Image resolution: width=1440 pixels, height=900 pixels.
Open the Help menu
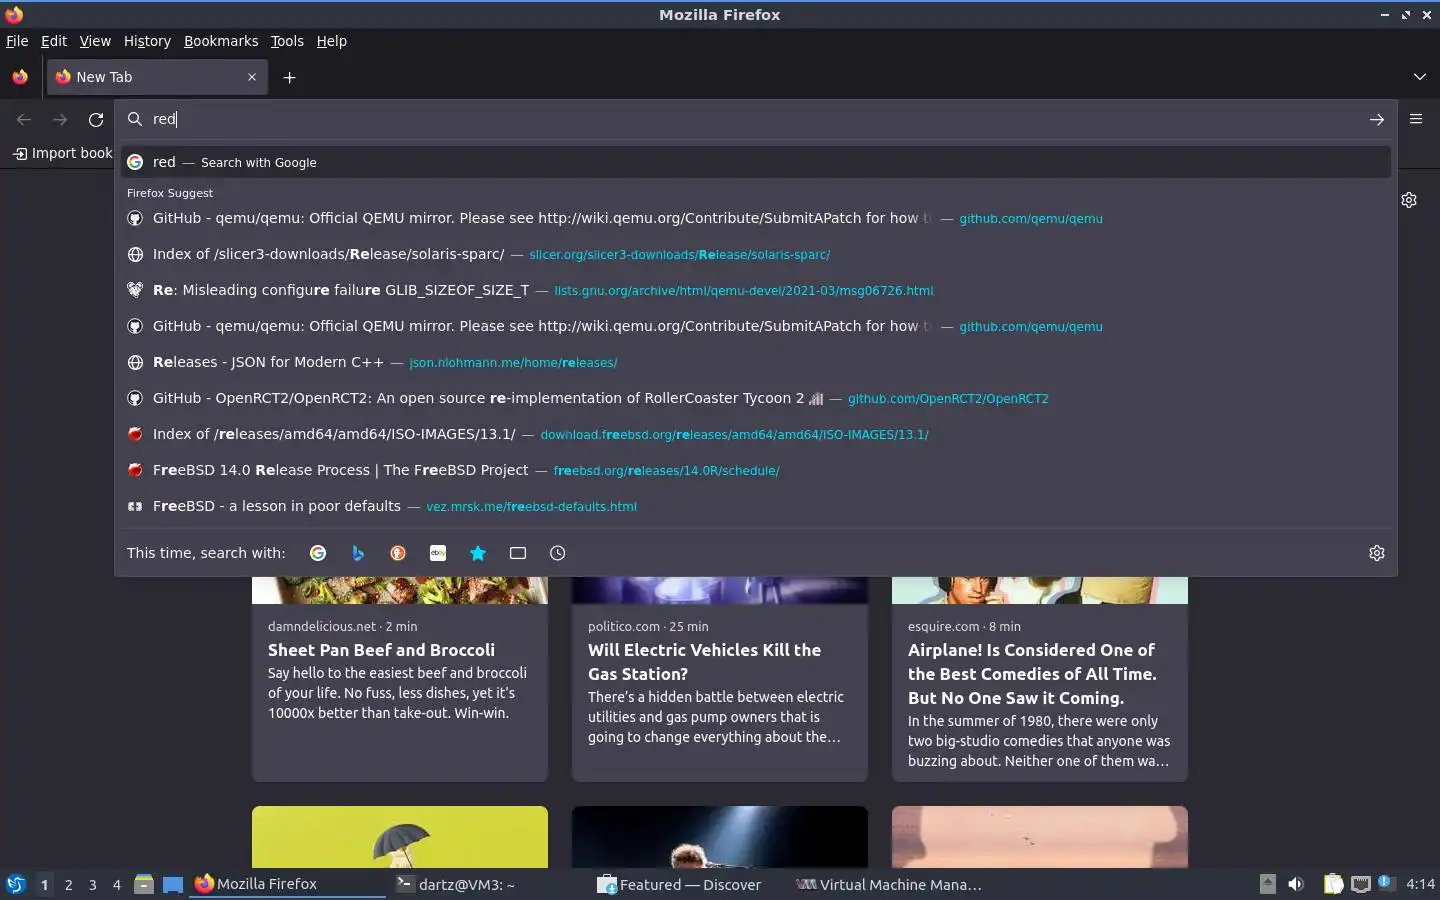click(x=331, y=41)
